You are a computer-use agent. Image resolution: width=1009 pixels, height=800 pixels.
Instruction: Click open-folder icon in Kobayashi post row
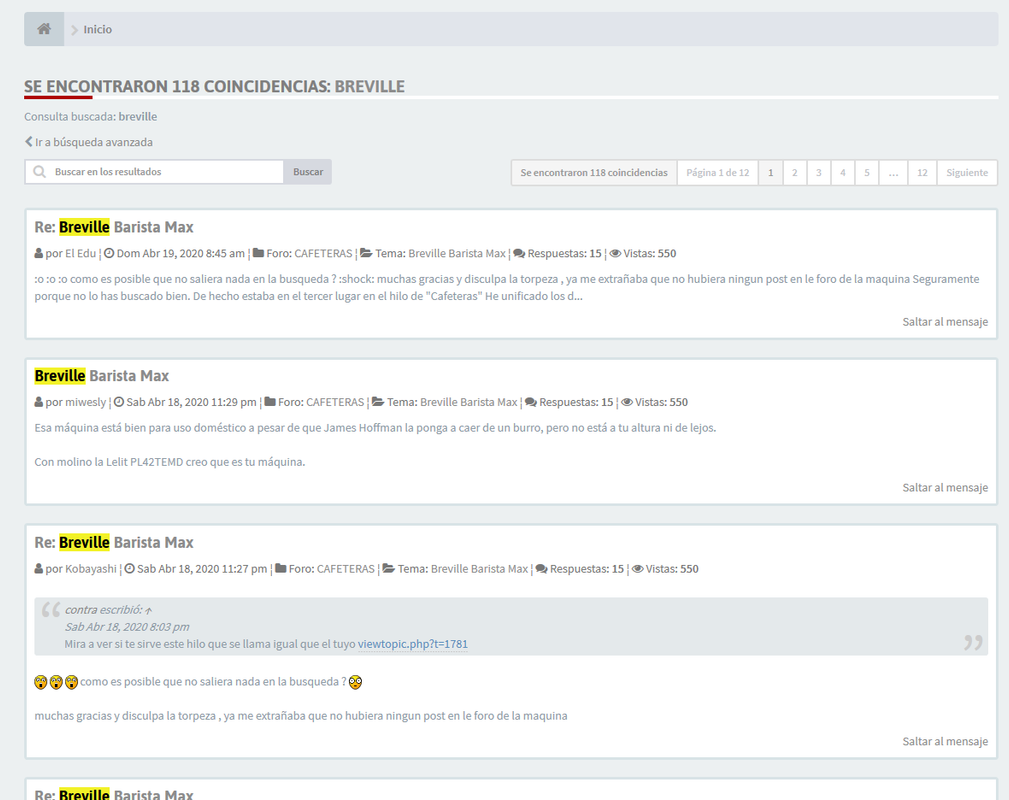tap(389, 569)
